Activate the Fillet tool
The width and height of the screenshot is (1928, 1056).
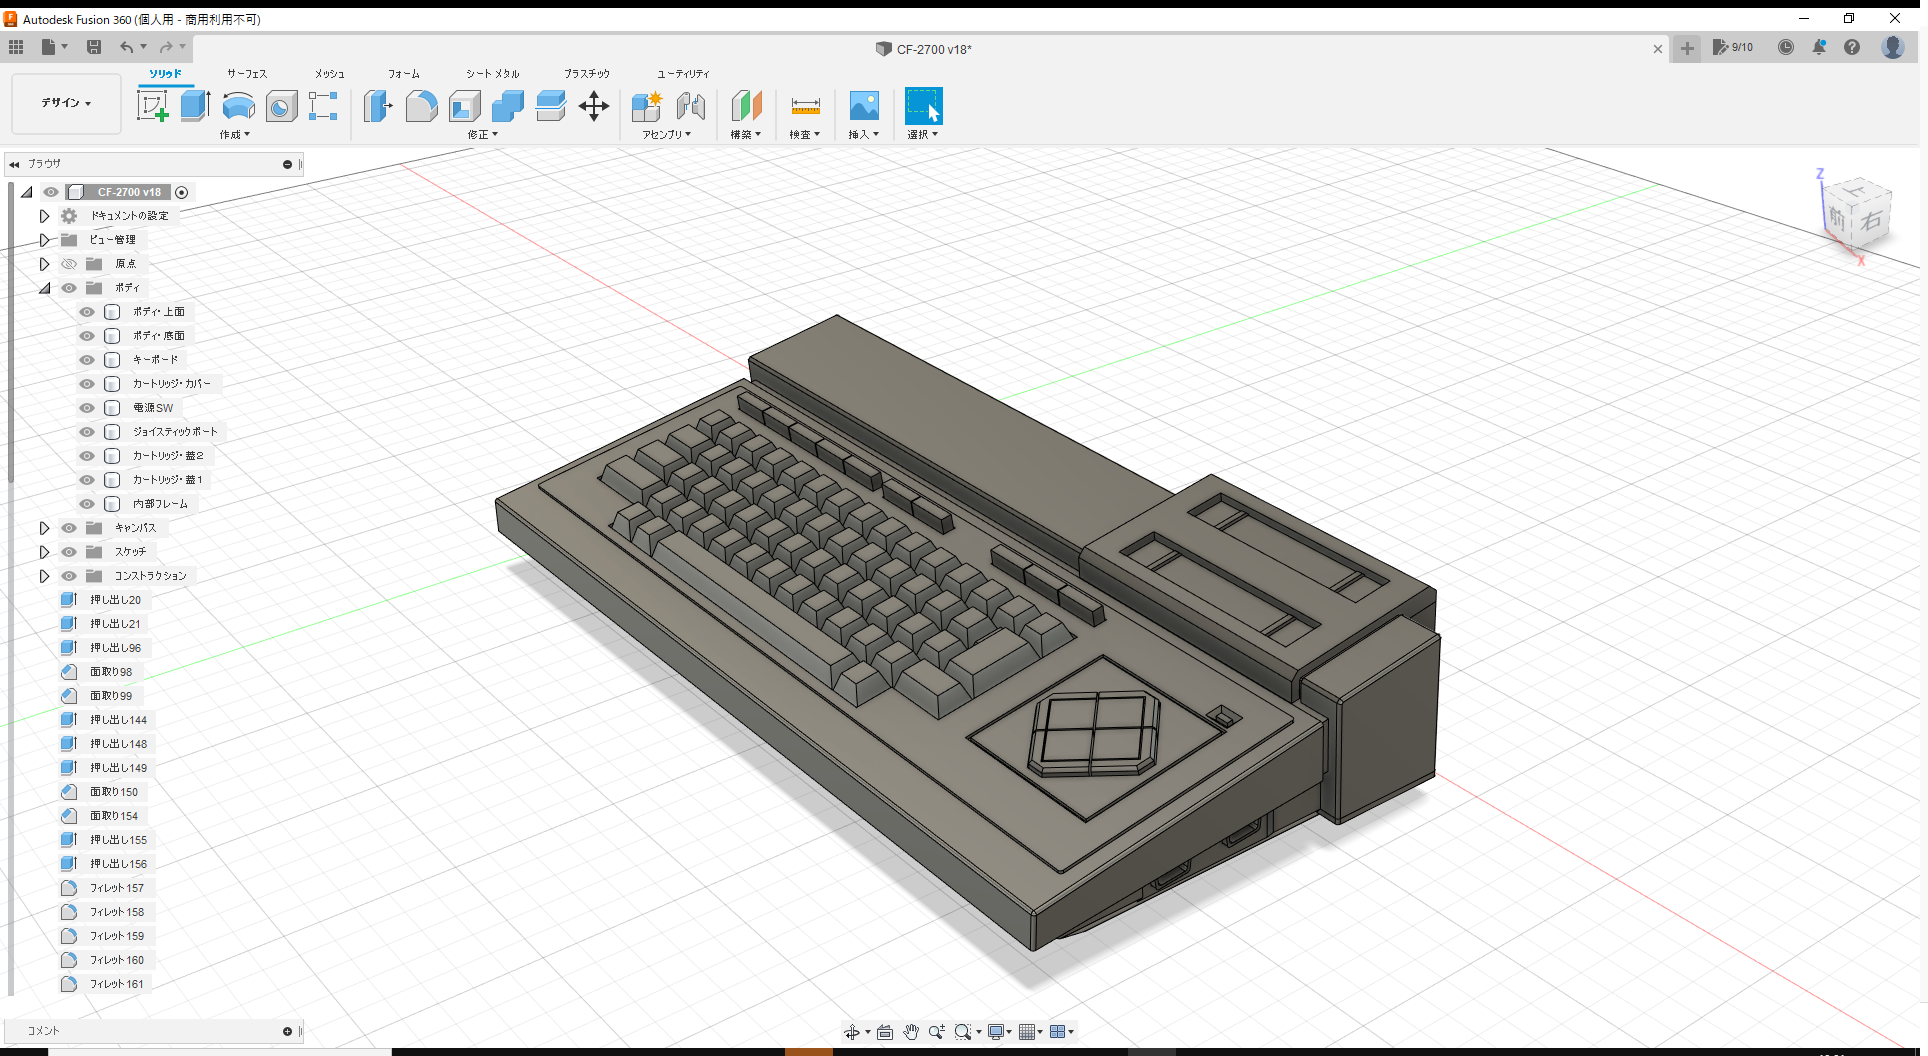click(421, 105)
